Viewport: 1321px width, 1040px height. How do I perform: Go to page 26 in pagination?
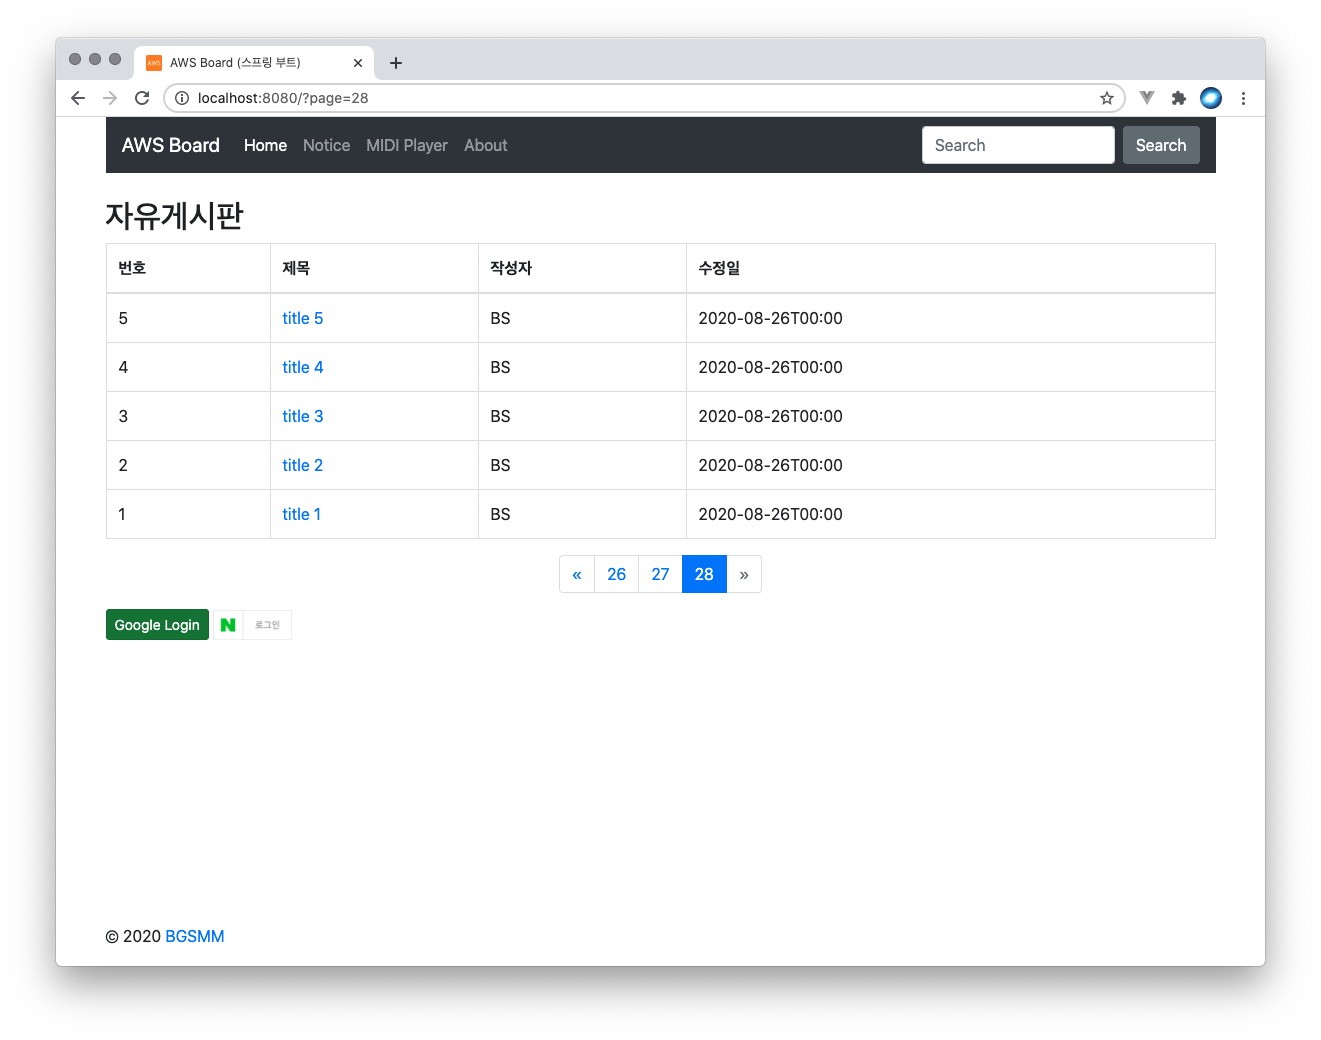pyautogui.click(x=616, y=574)
